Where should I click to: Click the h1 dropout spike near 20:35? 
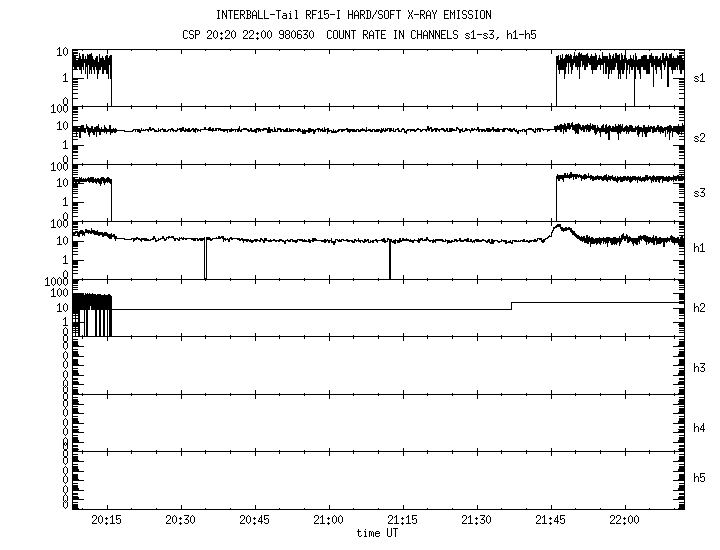205,258
